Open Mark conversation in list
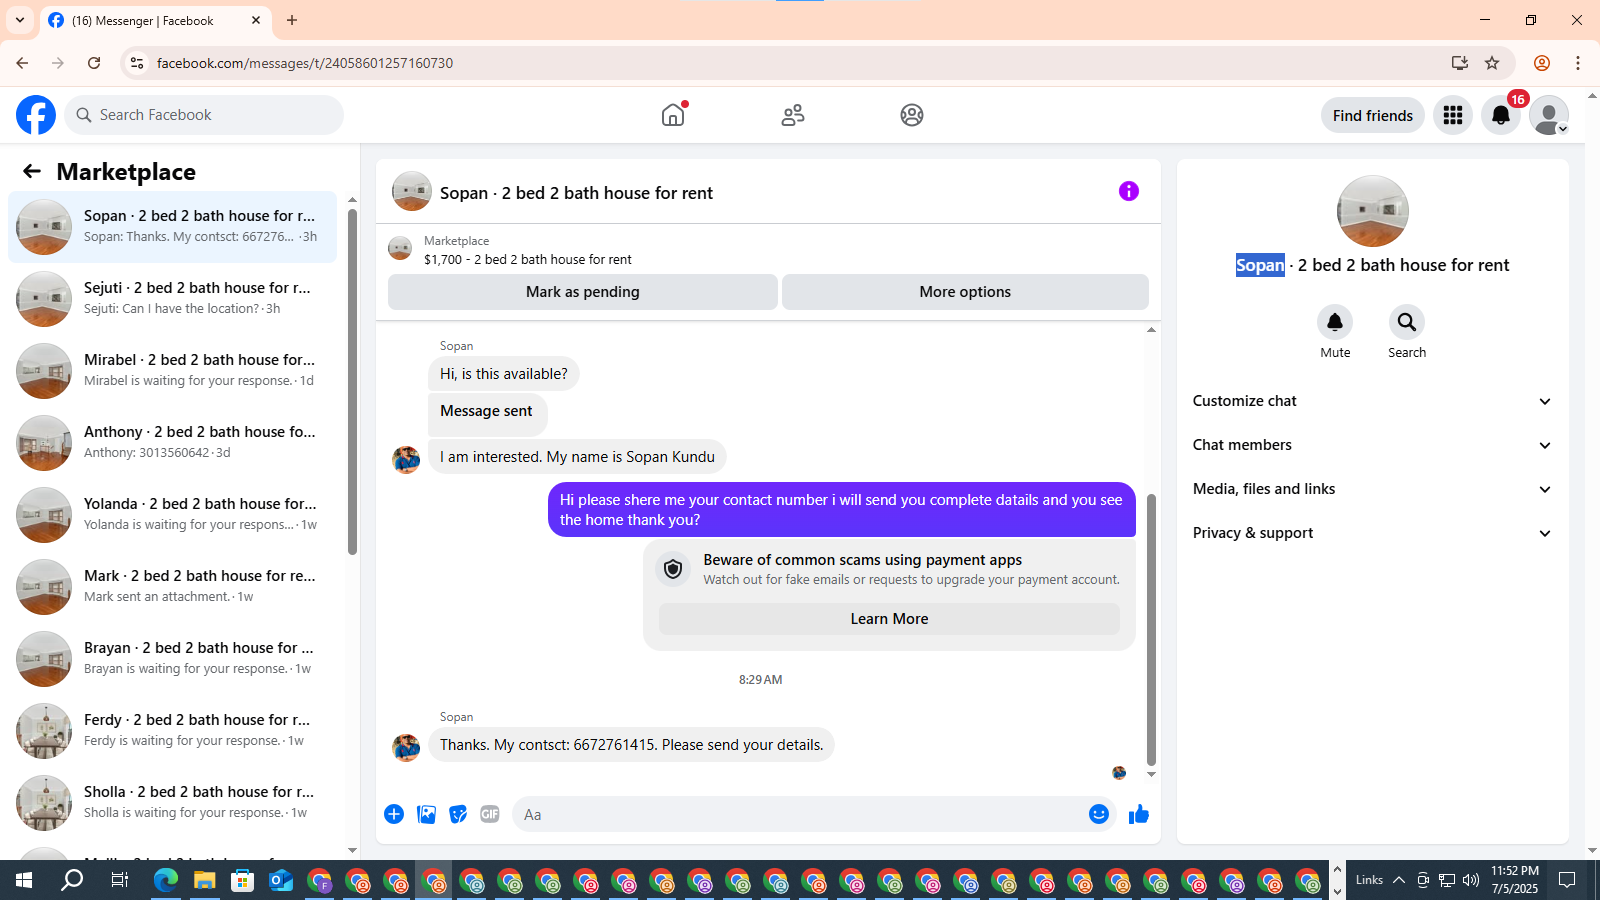This screenshot has height=900, width=1600. [173, 587]
